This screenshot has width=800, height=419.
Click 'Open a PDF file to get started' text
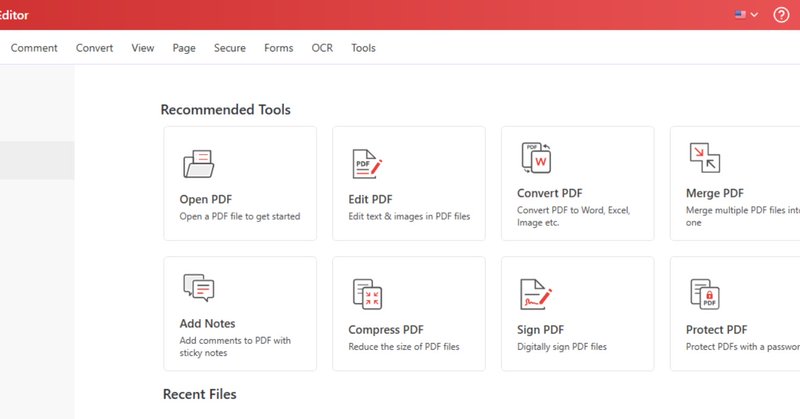(x=240, y=216)
